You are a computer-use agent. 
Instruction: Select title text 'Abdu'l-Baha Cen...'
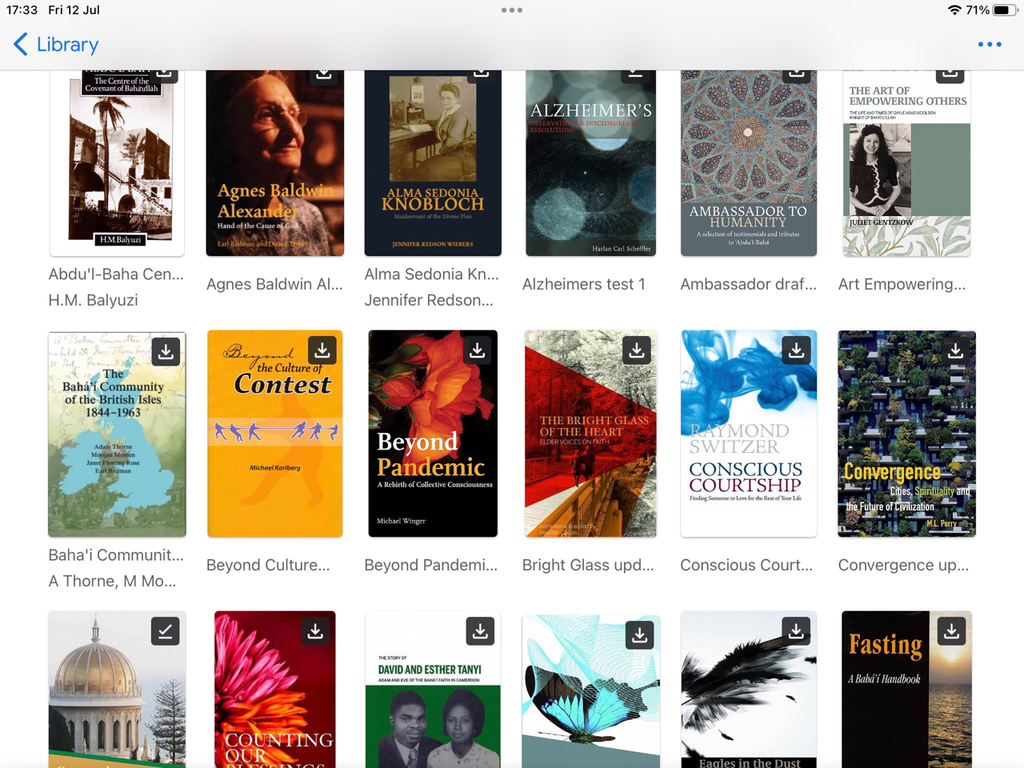click(116, 274)
